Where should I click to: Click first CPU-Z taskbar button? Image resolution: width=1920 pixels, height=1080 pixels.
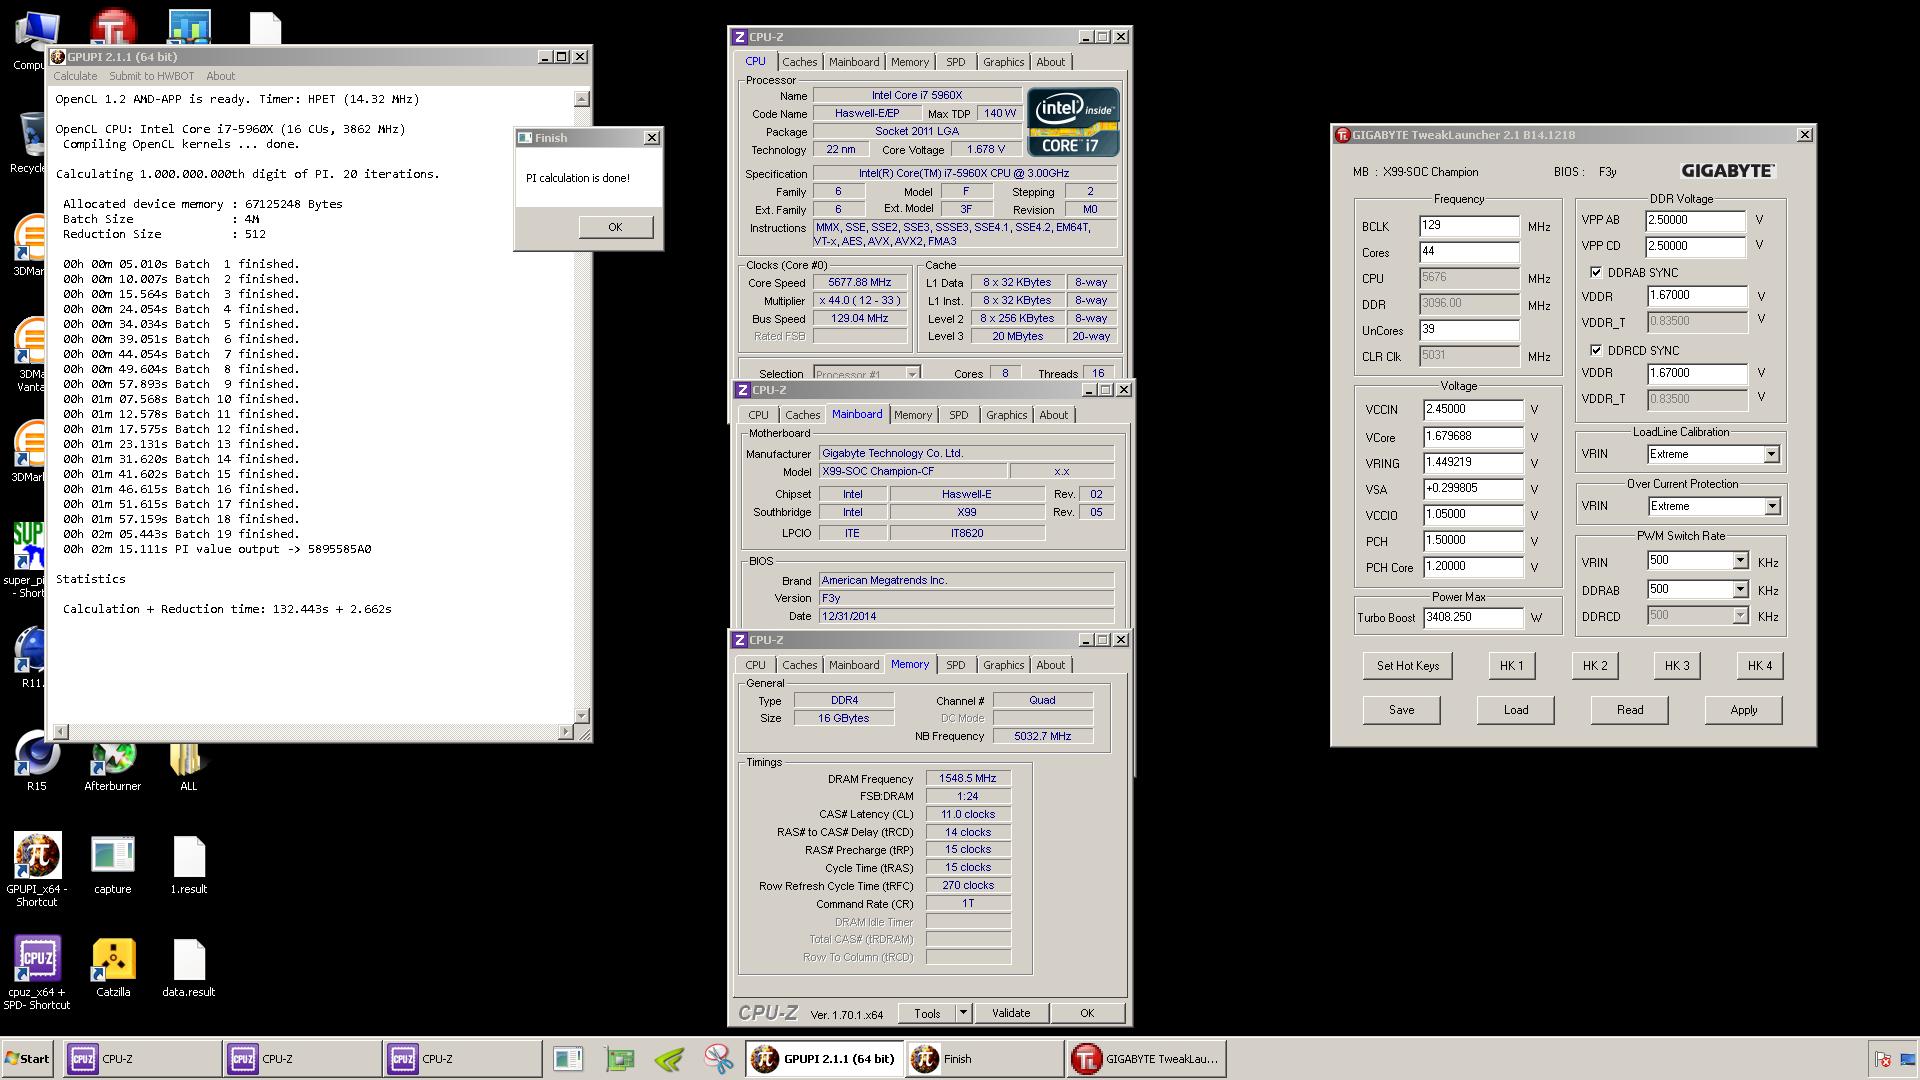click(143, 1058)
